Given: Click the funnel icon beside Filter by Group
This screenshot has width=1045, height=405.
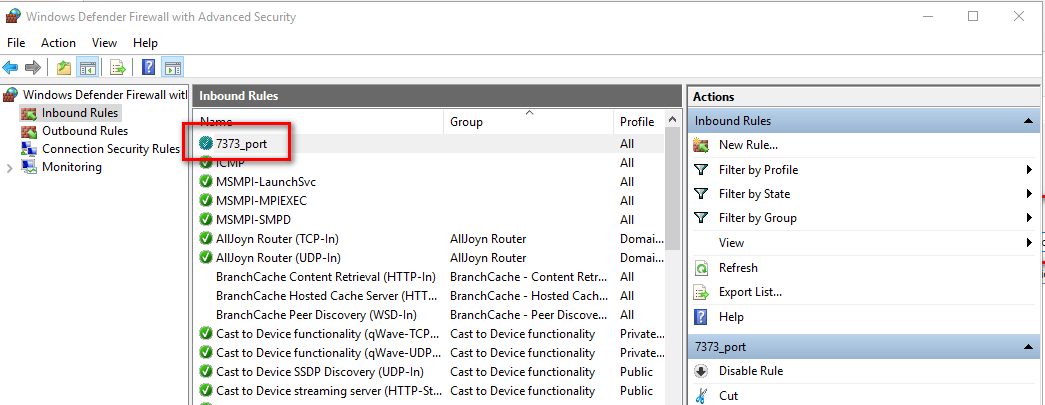Looking at the screenshot, I should (x=701, y=218).
